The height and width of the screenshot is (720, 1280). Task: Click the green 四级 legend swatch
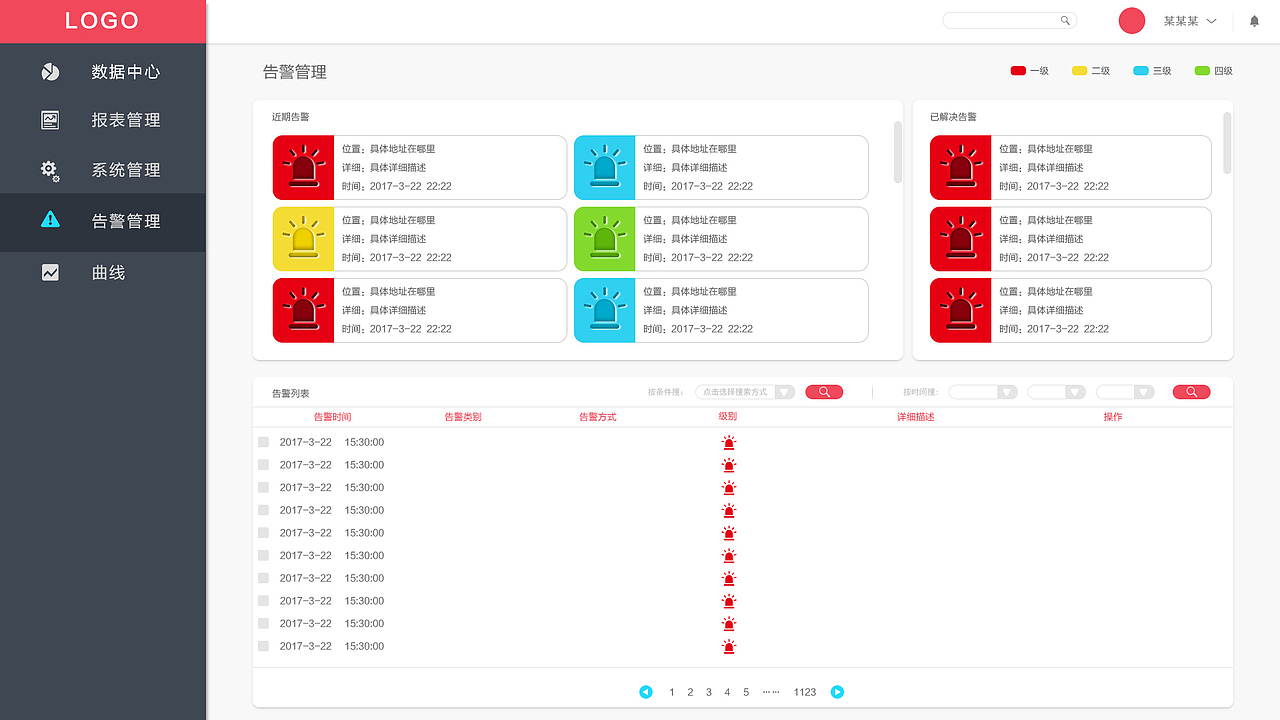pyautogui.click(x=1202, y=71)
